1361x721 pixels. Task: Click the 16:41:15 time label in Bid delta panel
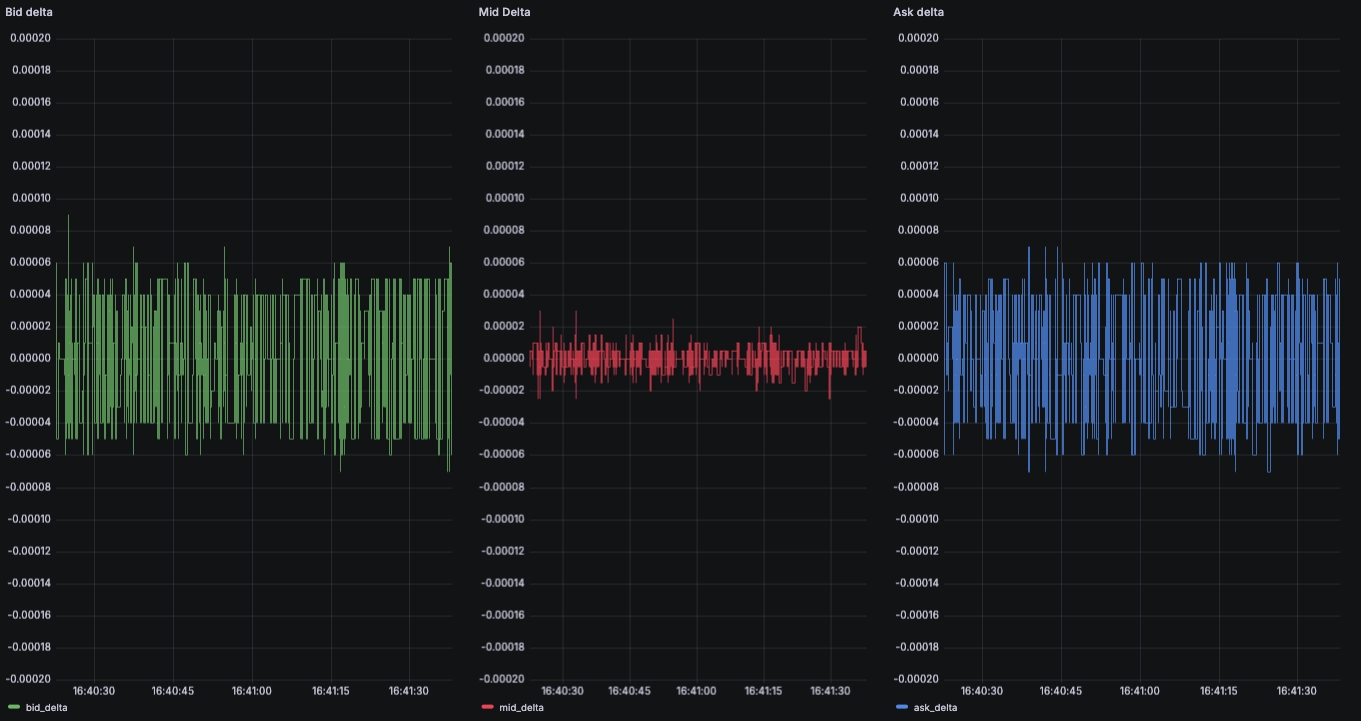330,691
